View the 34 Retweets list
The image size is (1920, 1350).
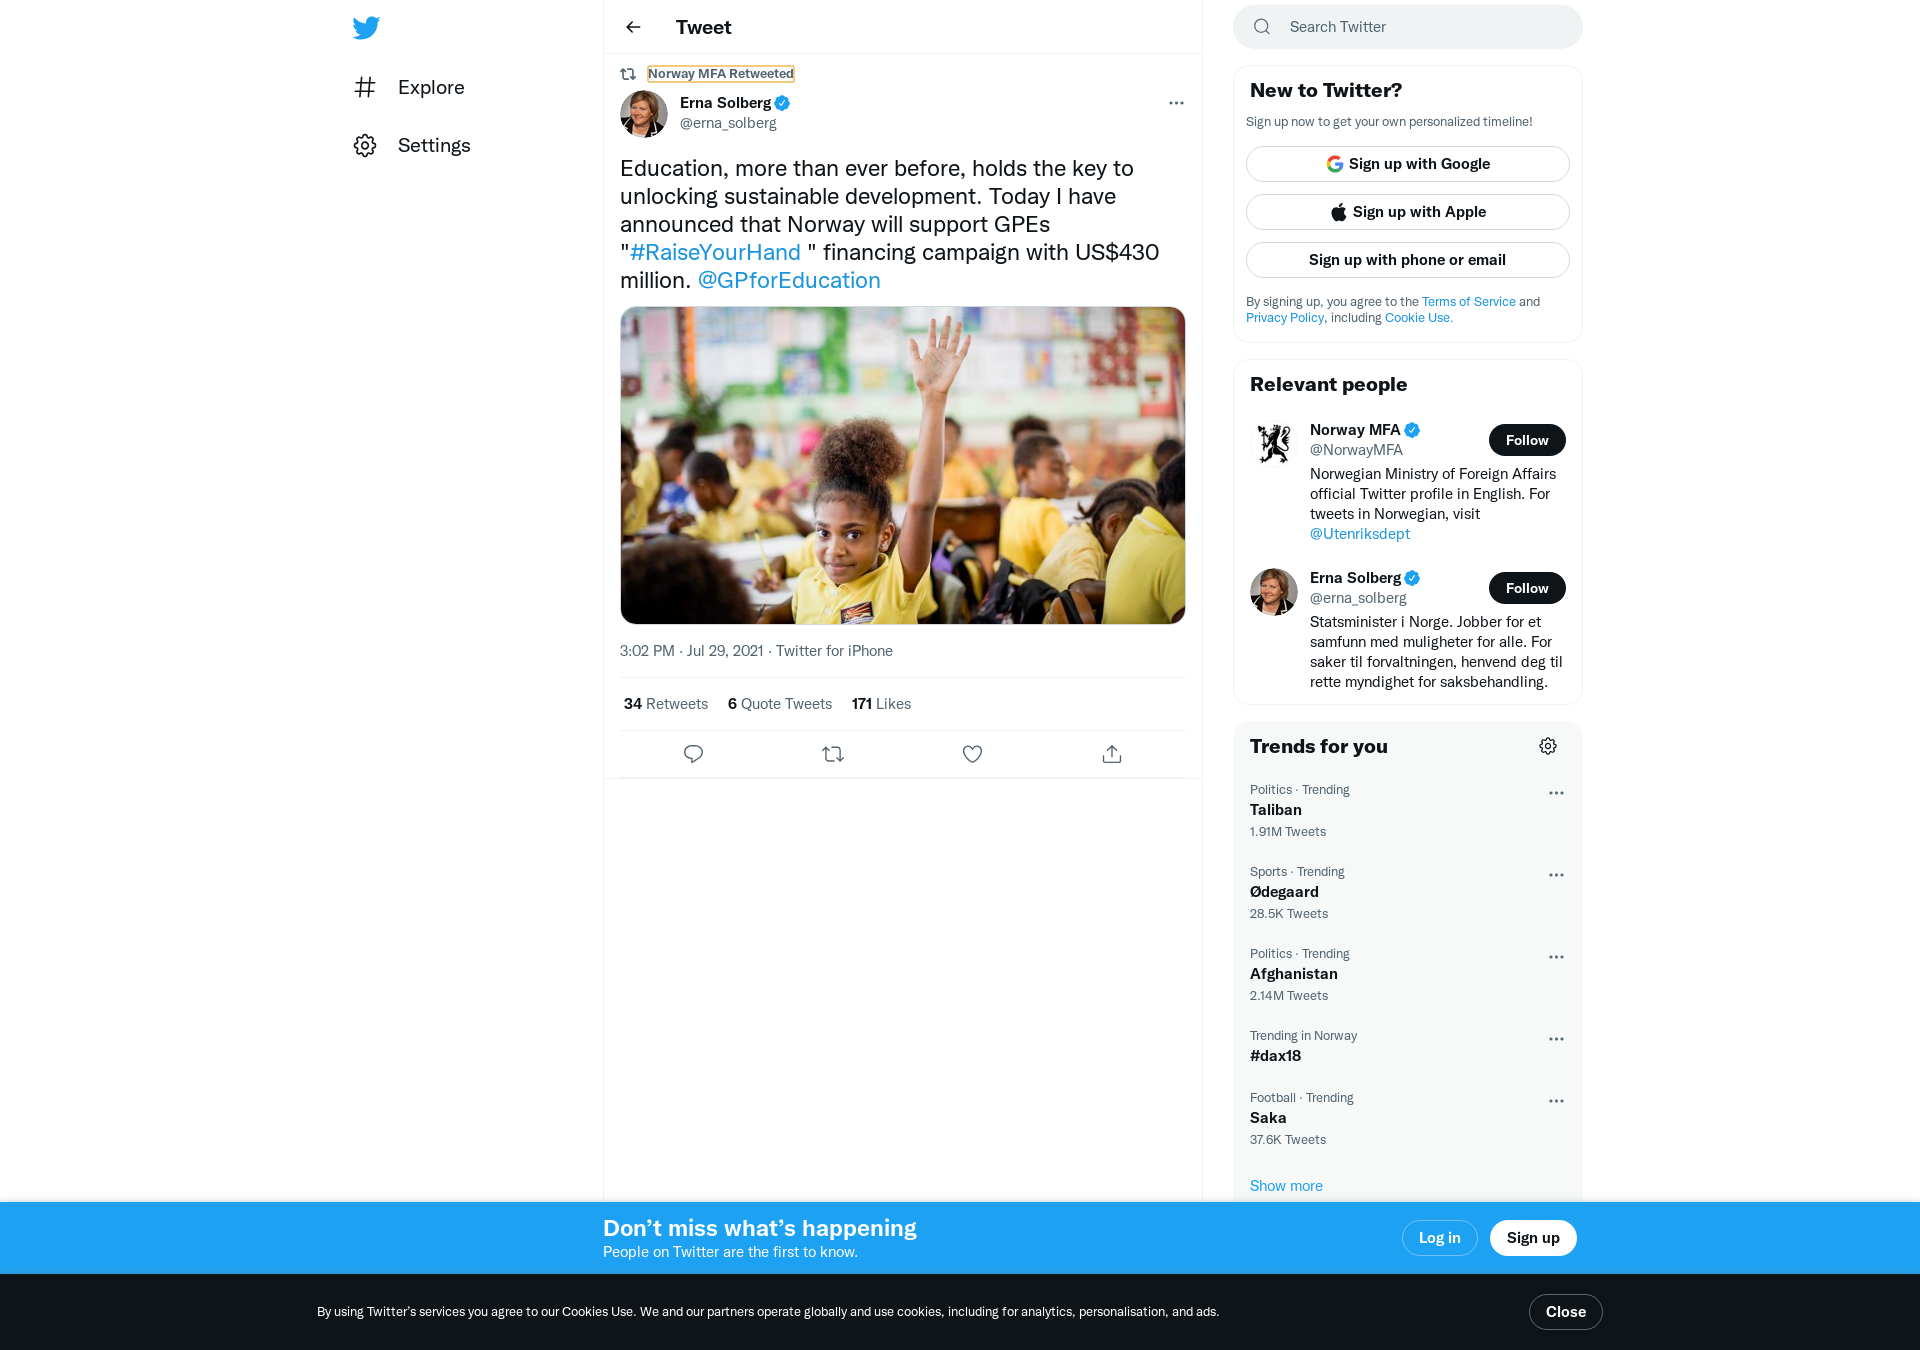coord(666,704)
